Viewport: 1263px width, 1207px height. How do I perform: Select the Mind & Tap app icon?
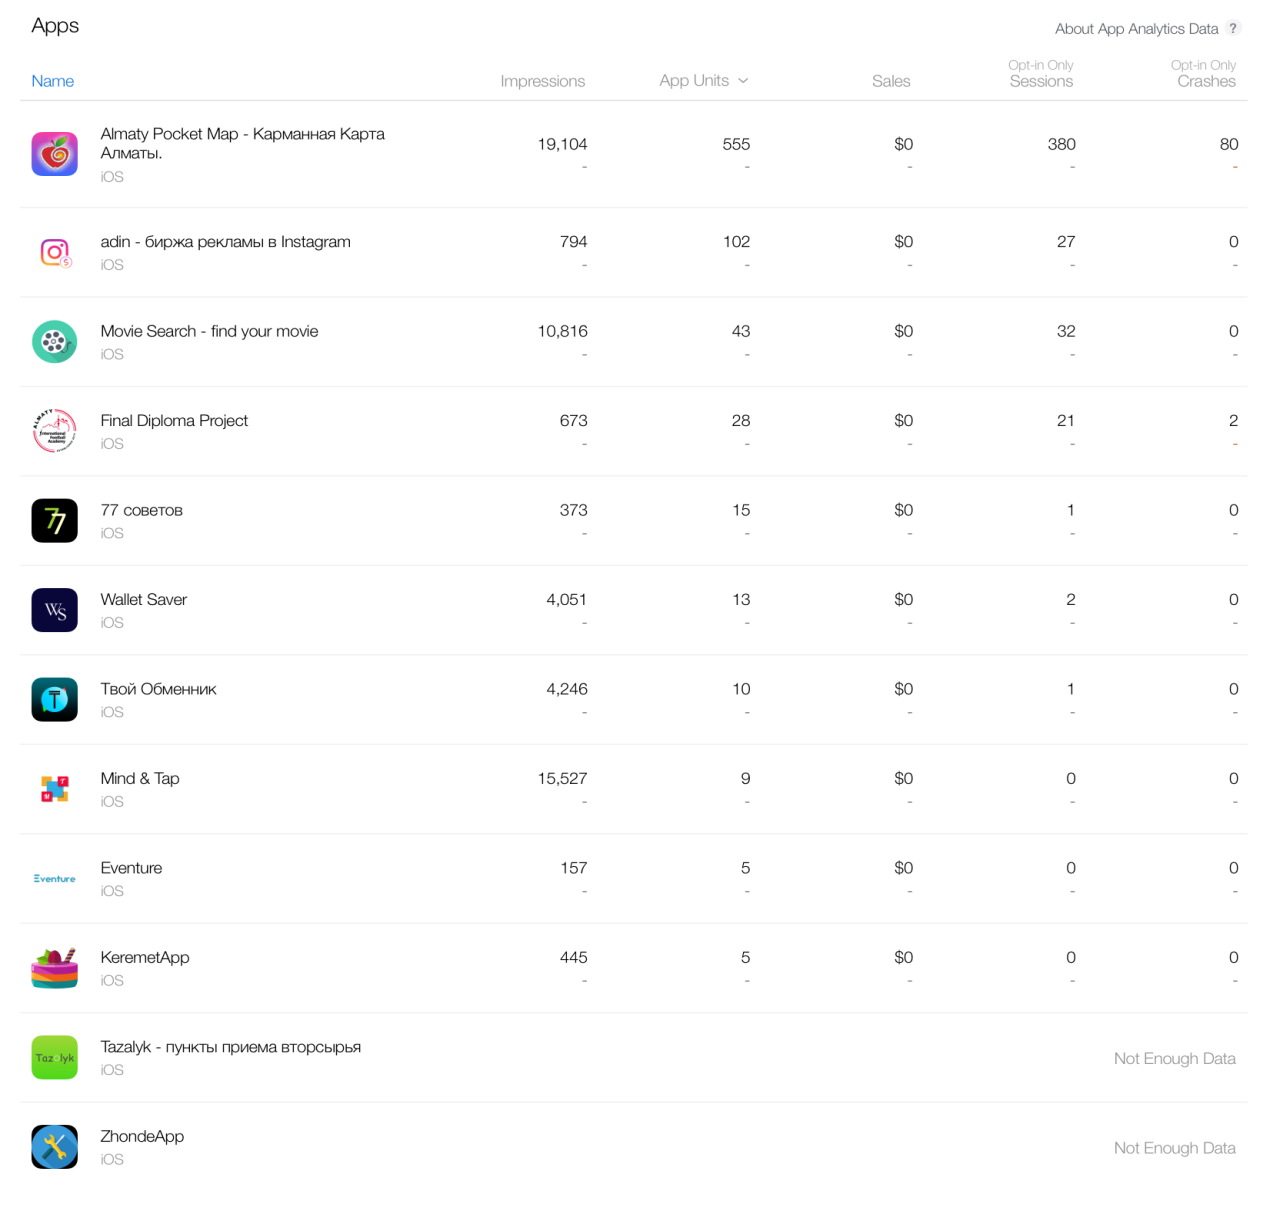[x=54, y=789]
